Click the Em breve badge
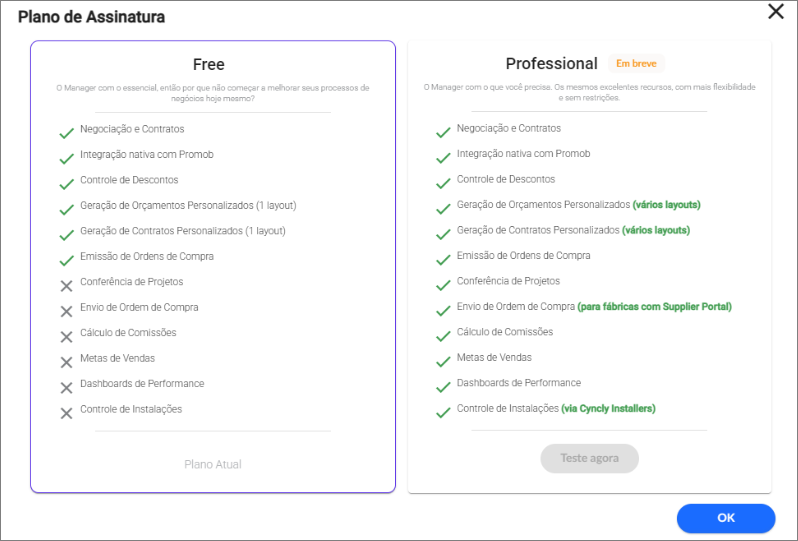The height and width of the screenshot is (541, 798). 636,64
